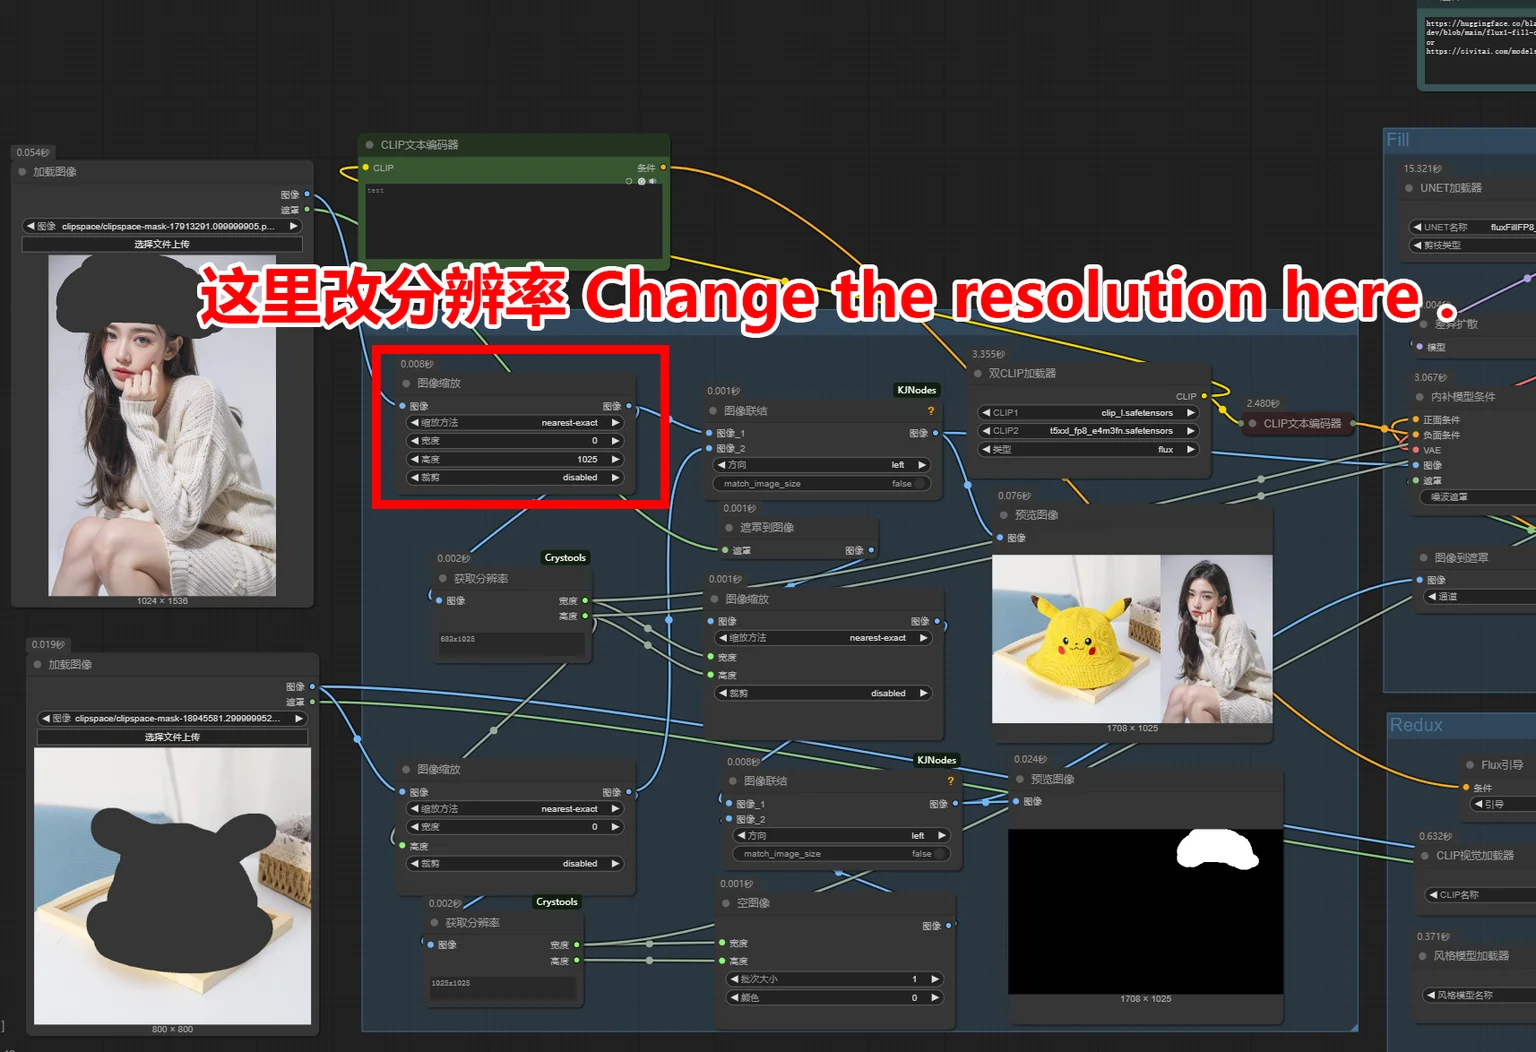
Task: Click Crystools badge above the 683x1025 node
Action: point(565,558)
